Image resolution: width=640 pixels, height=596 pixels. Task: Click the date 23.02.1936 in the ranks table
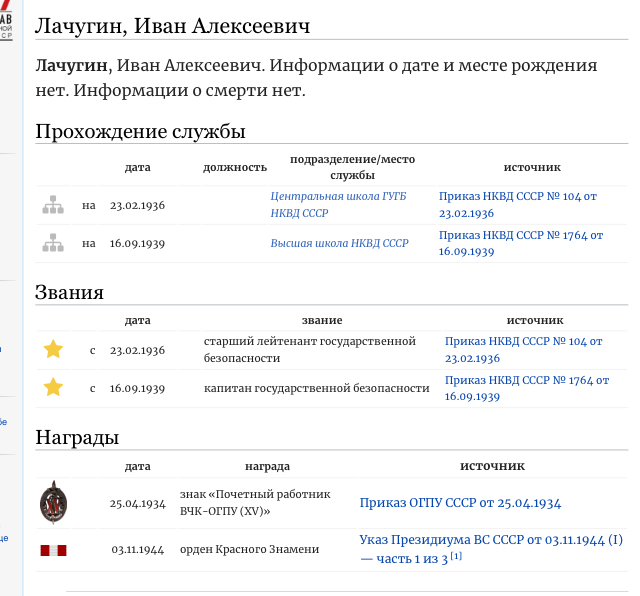[x=138, y=350]
